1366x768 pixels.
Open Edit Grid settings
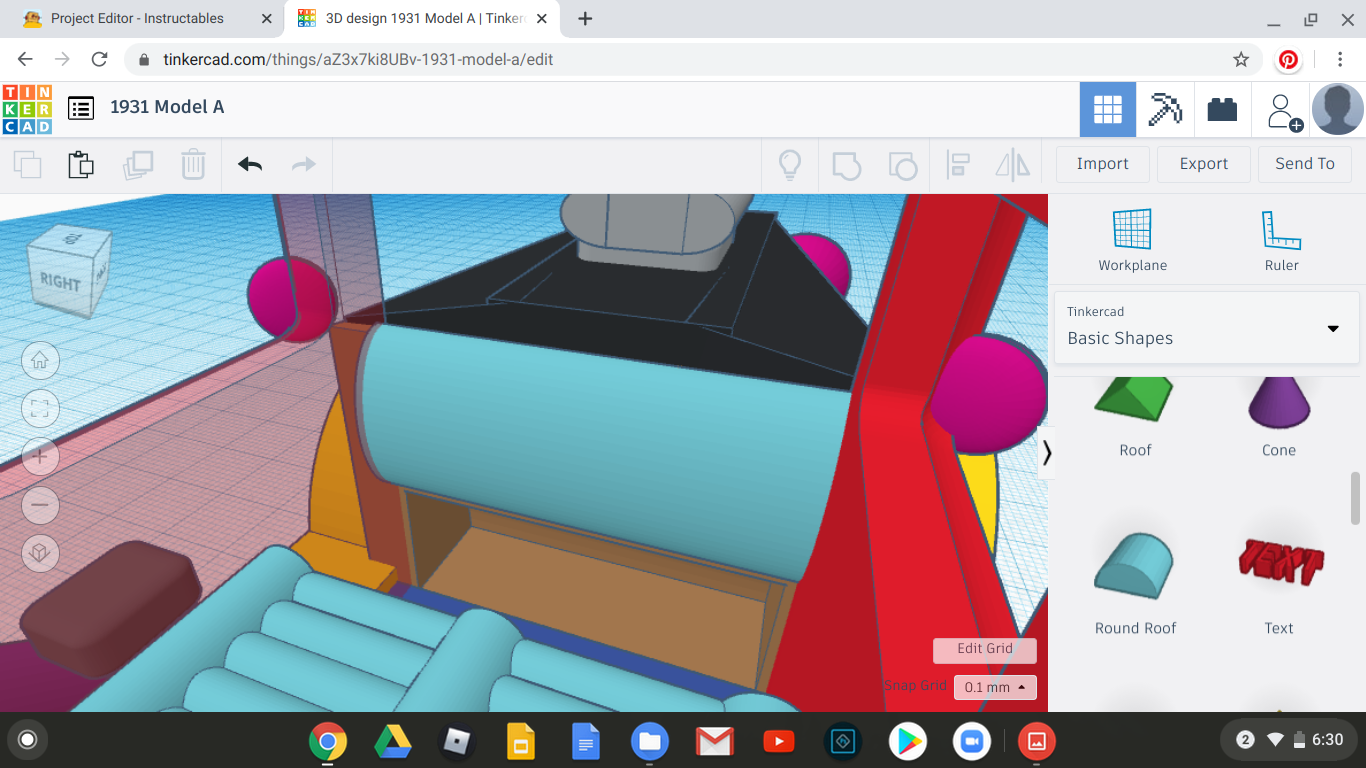coord(984,650)
